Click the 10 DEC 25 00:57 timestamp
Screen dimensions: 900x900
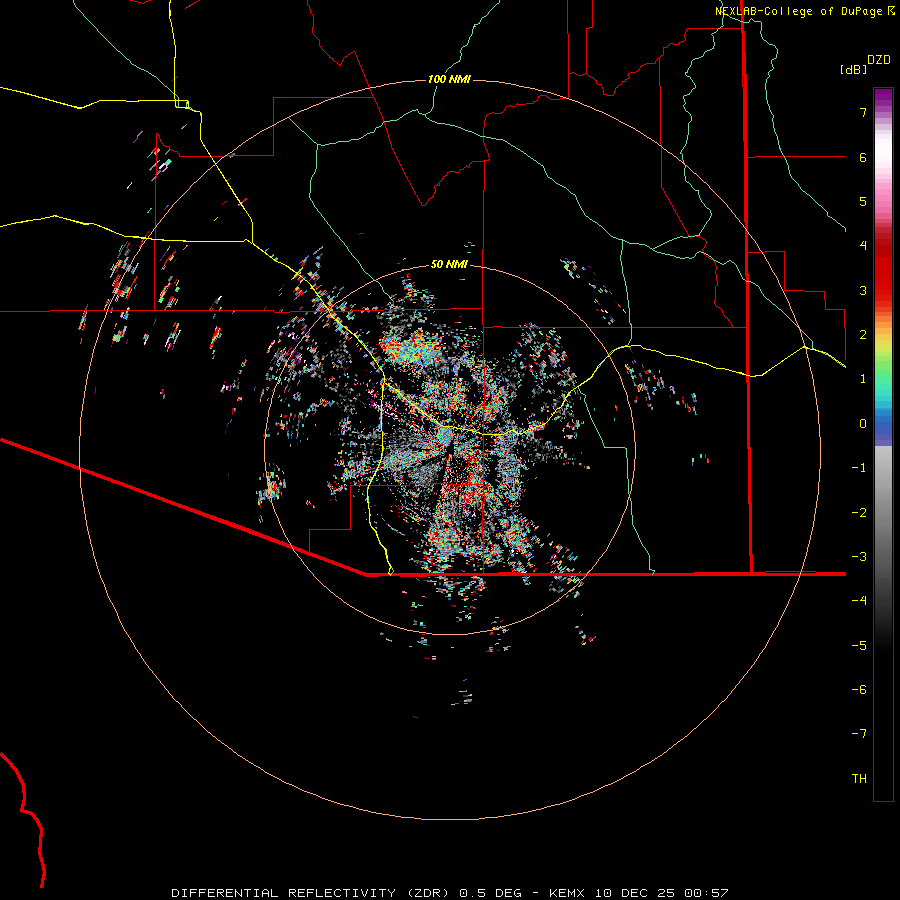click(661, 893)
